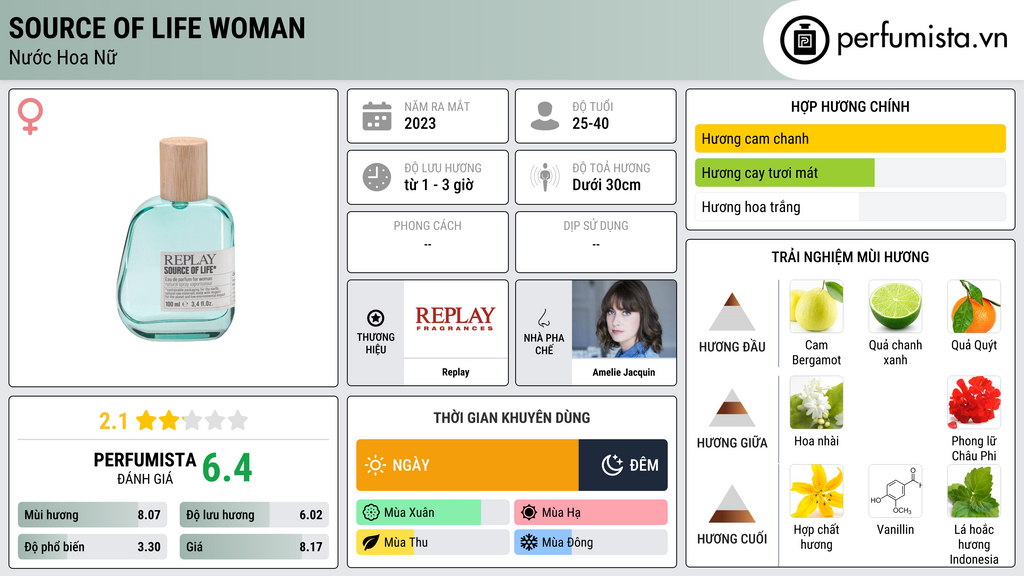The width and height of the screenshot is (1024, 576).
Task: Open perfumer Amelie Jacquin's photo
Action: [624, 319]
